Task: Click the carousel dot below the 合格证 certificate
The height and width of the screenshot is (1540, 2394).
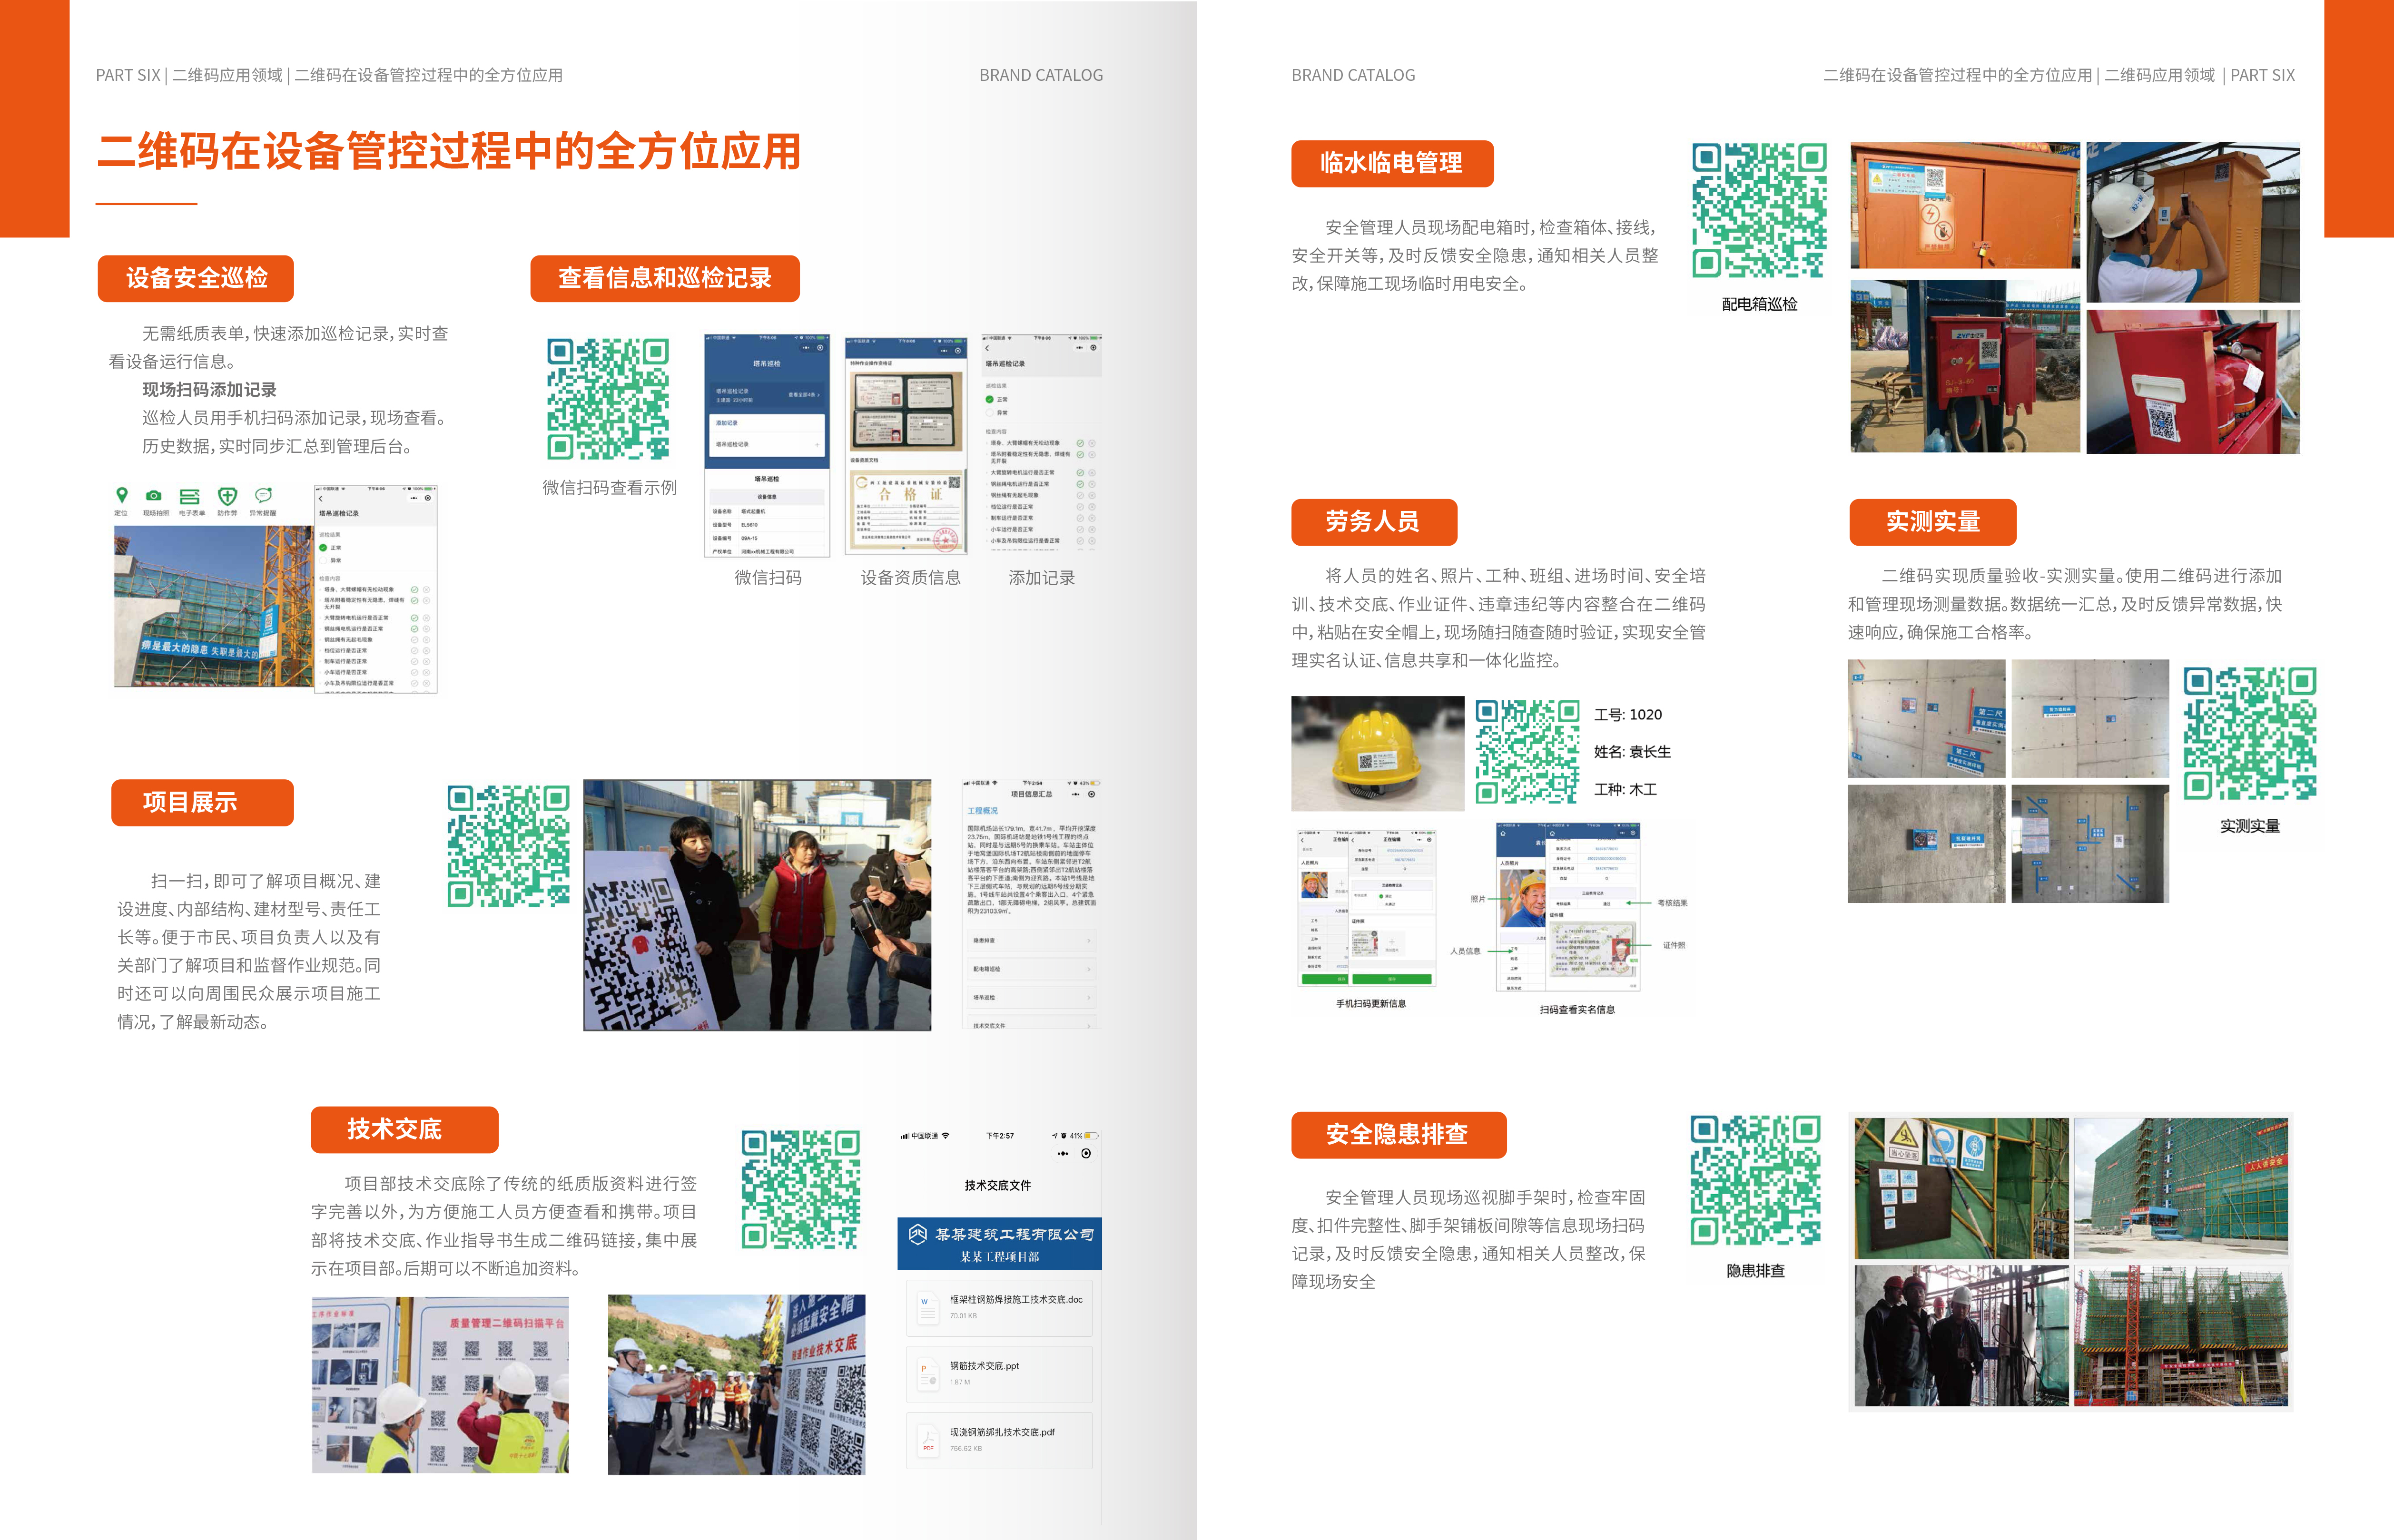Action: 904,548
